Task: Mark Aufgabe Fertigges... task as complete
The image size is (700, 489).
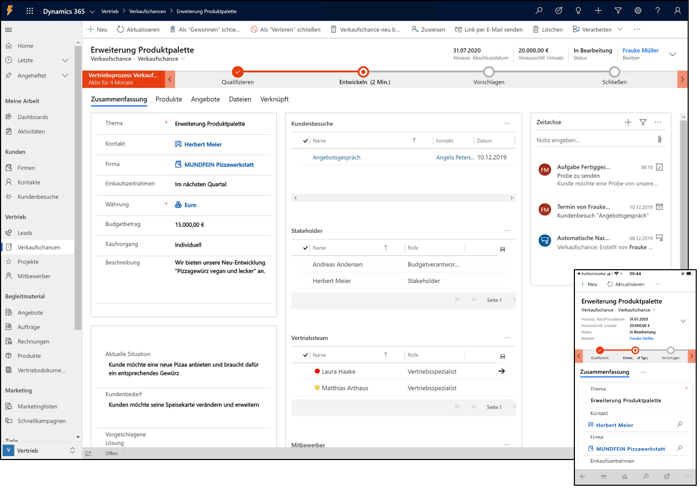Action: tap(659, 167)
